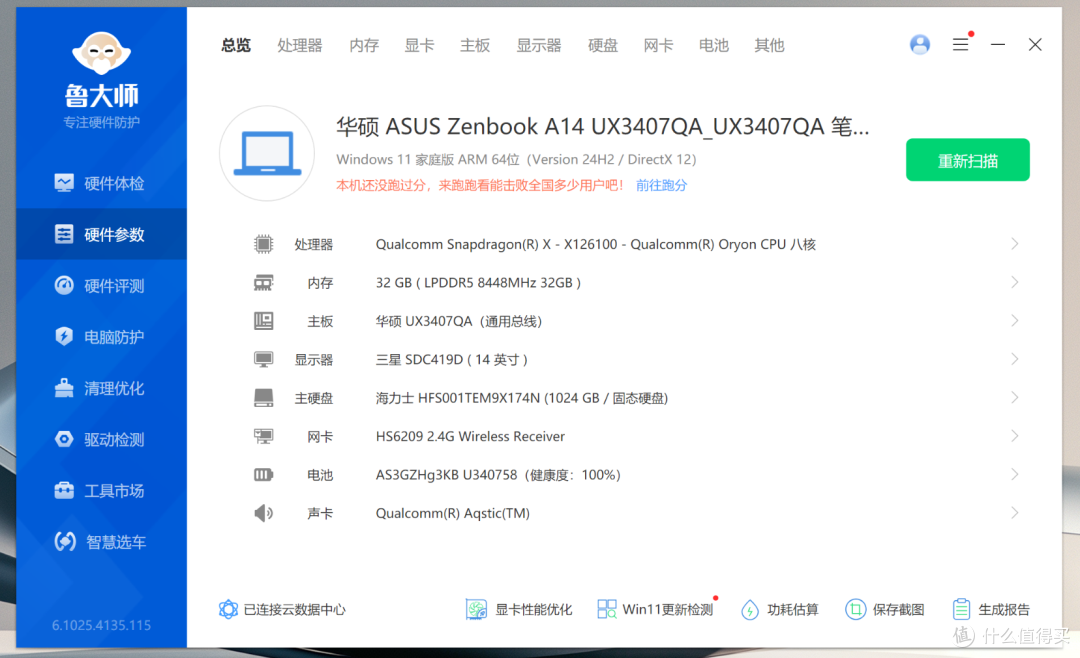Viewport: 1080px width, 658px height.
Task: Switch to the 总览 tab
Action: (236, 45)
